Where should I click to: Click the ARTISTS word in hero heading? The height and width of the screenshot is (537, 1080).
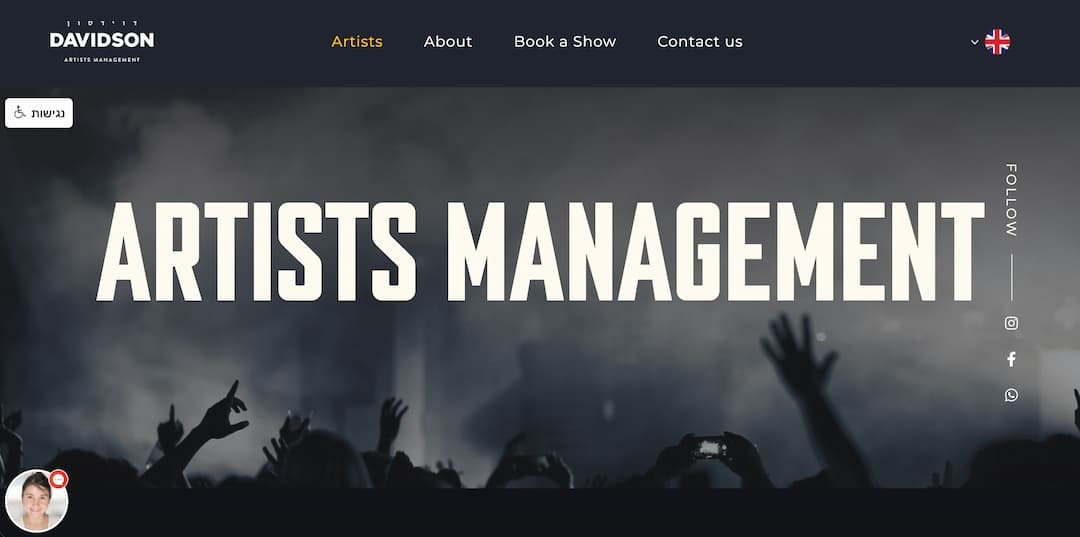[257, 251]
